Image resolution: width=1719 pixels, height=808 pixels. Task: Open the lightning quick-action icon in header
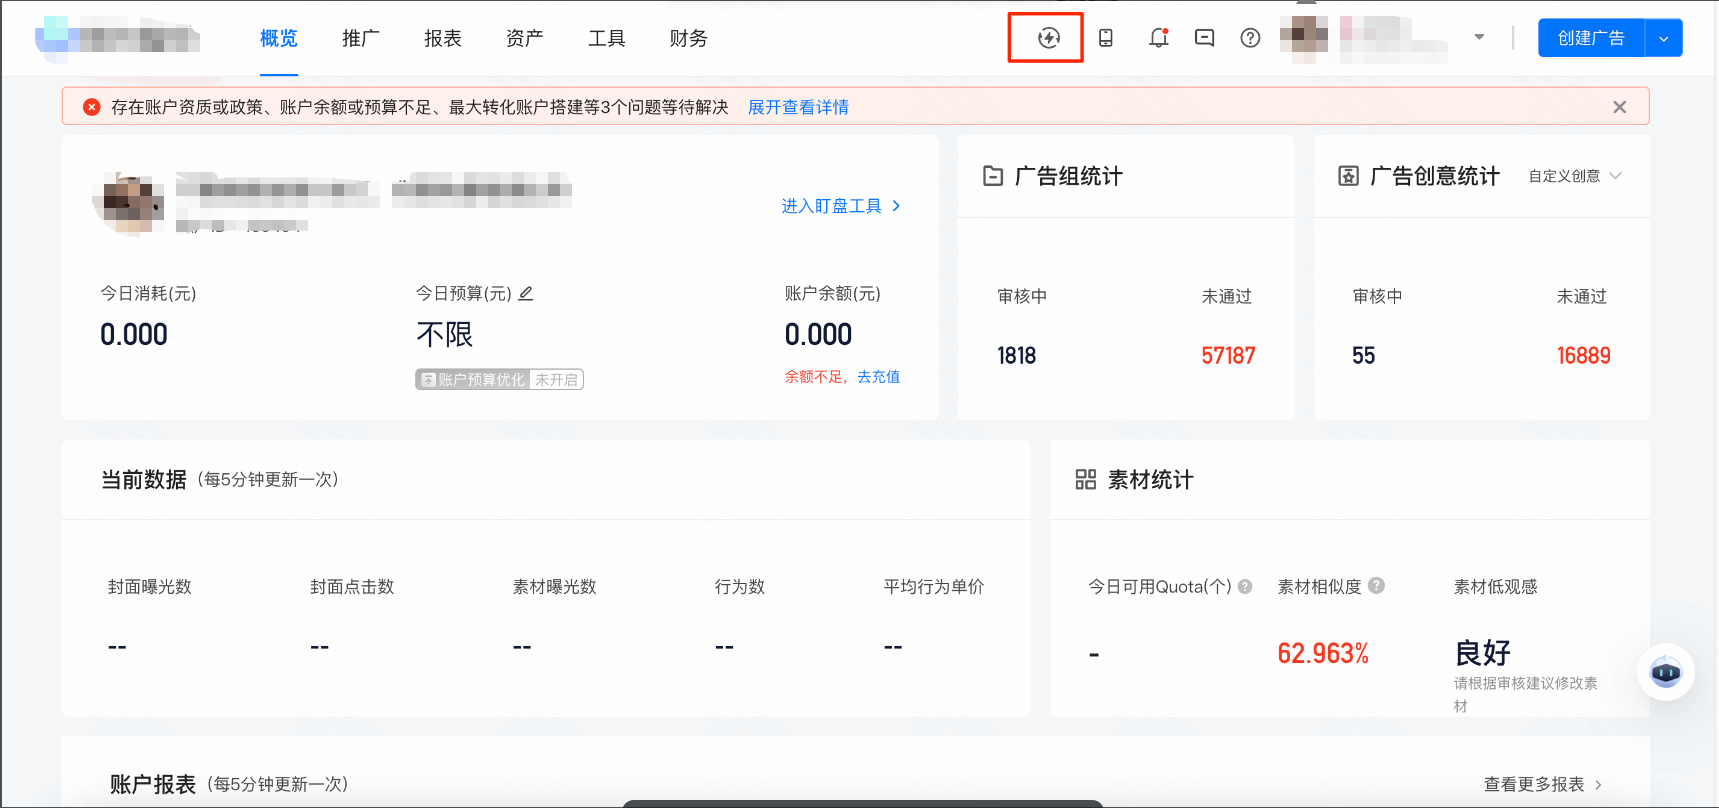pyautogui.click(x=1048, y=38)
